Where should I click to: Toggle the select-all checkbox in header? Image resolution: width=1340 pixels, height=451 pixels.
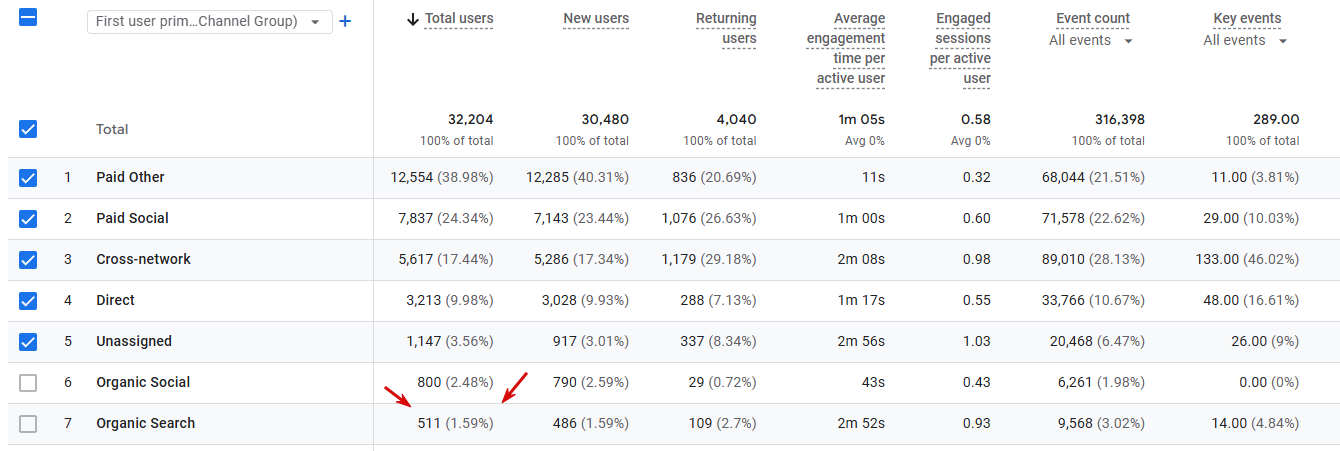pos(28,17)
